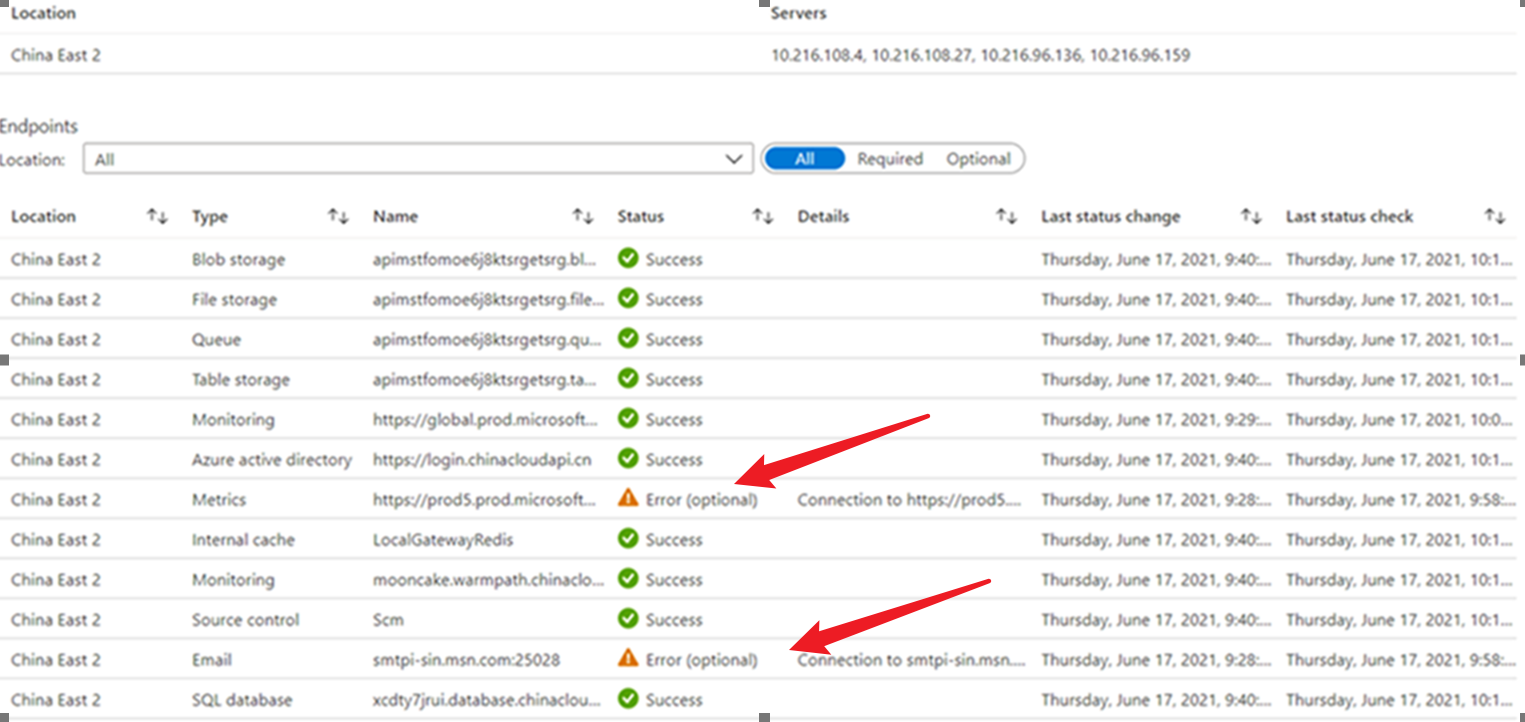Viewport: 1525px width, 722px height.
Task: Click Metrics row warning triangle icon
Action: [x=628, y=498]
